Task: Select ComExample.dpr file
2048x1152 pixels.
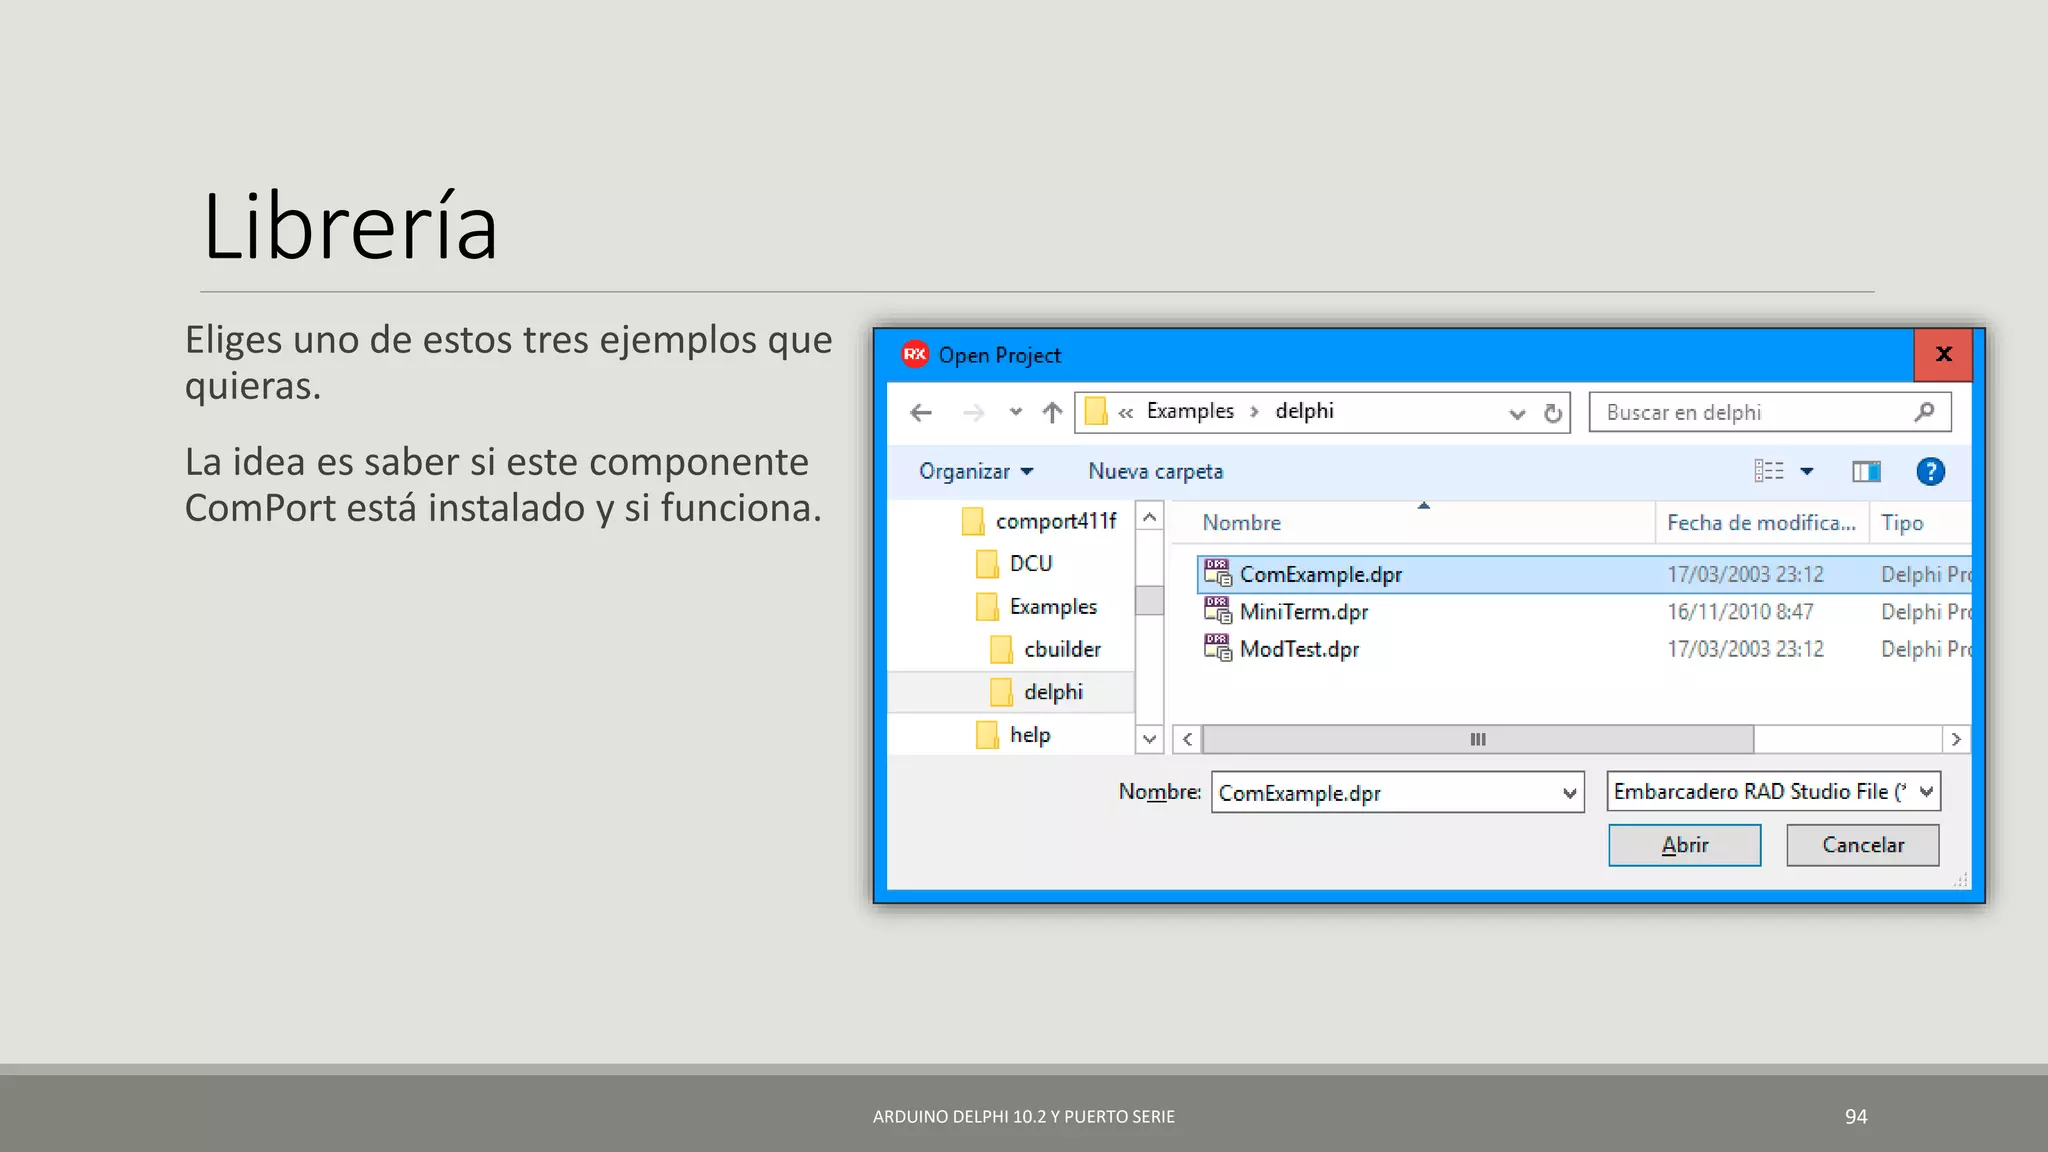Action: click(1584, 575)
